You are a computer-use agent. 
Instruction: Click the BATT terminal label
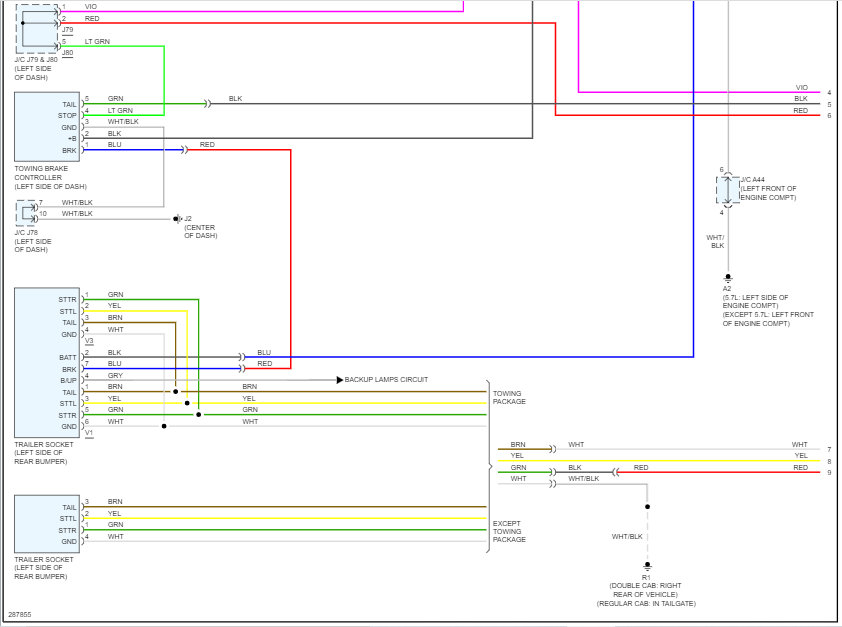(x=68, y=358)
